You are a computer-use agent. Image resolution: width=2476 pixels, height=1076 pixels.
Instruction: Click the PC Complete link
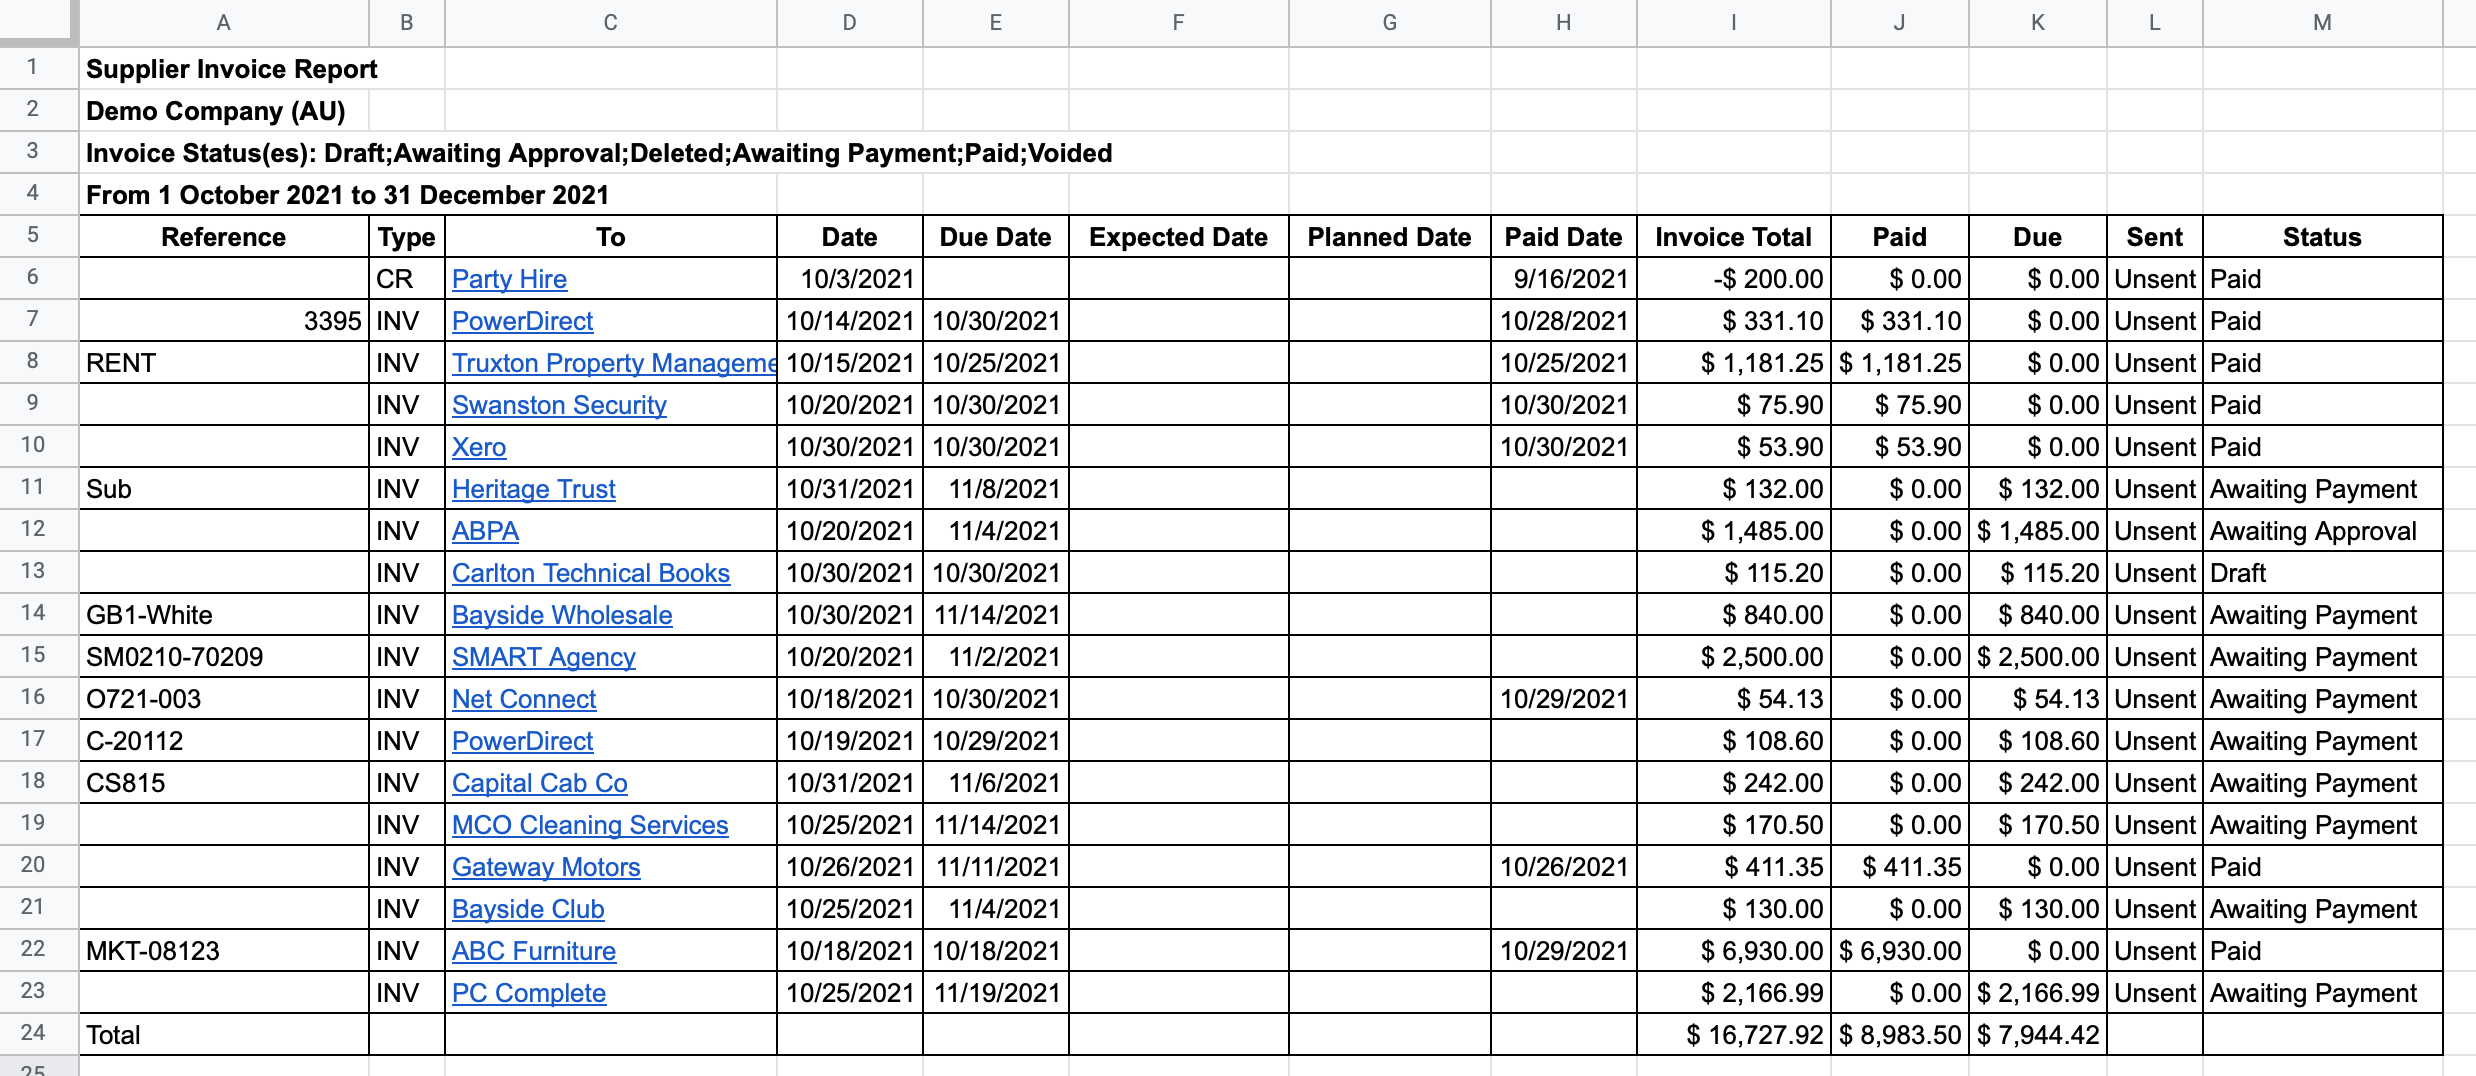pos(528,993)
